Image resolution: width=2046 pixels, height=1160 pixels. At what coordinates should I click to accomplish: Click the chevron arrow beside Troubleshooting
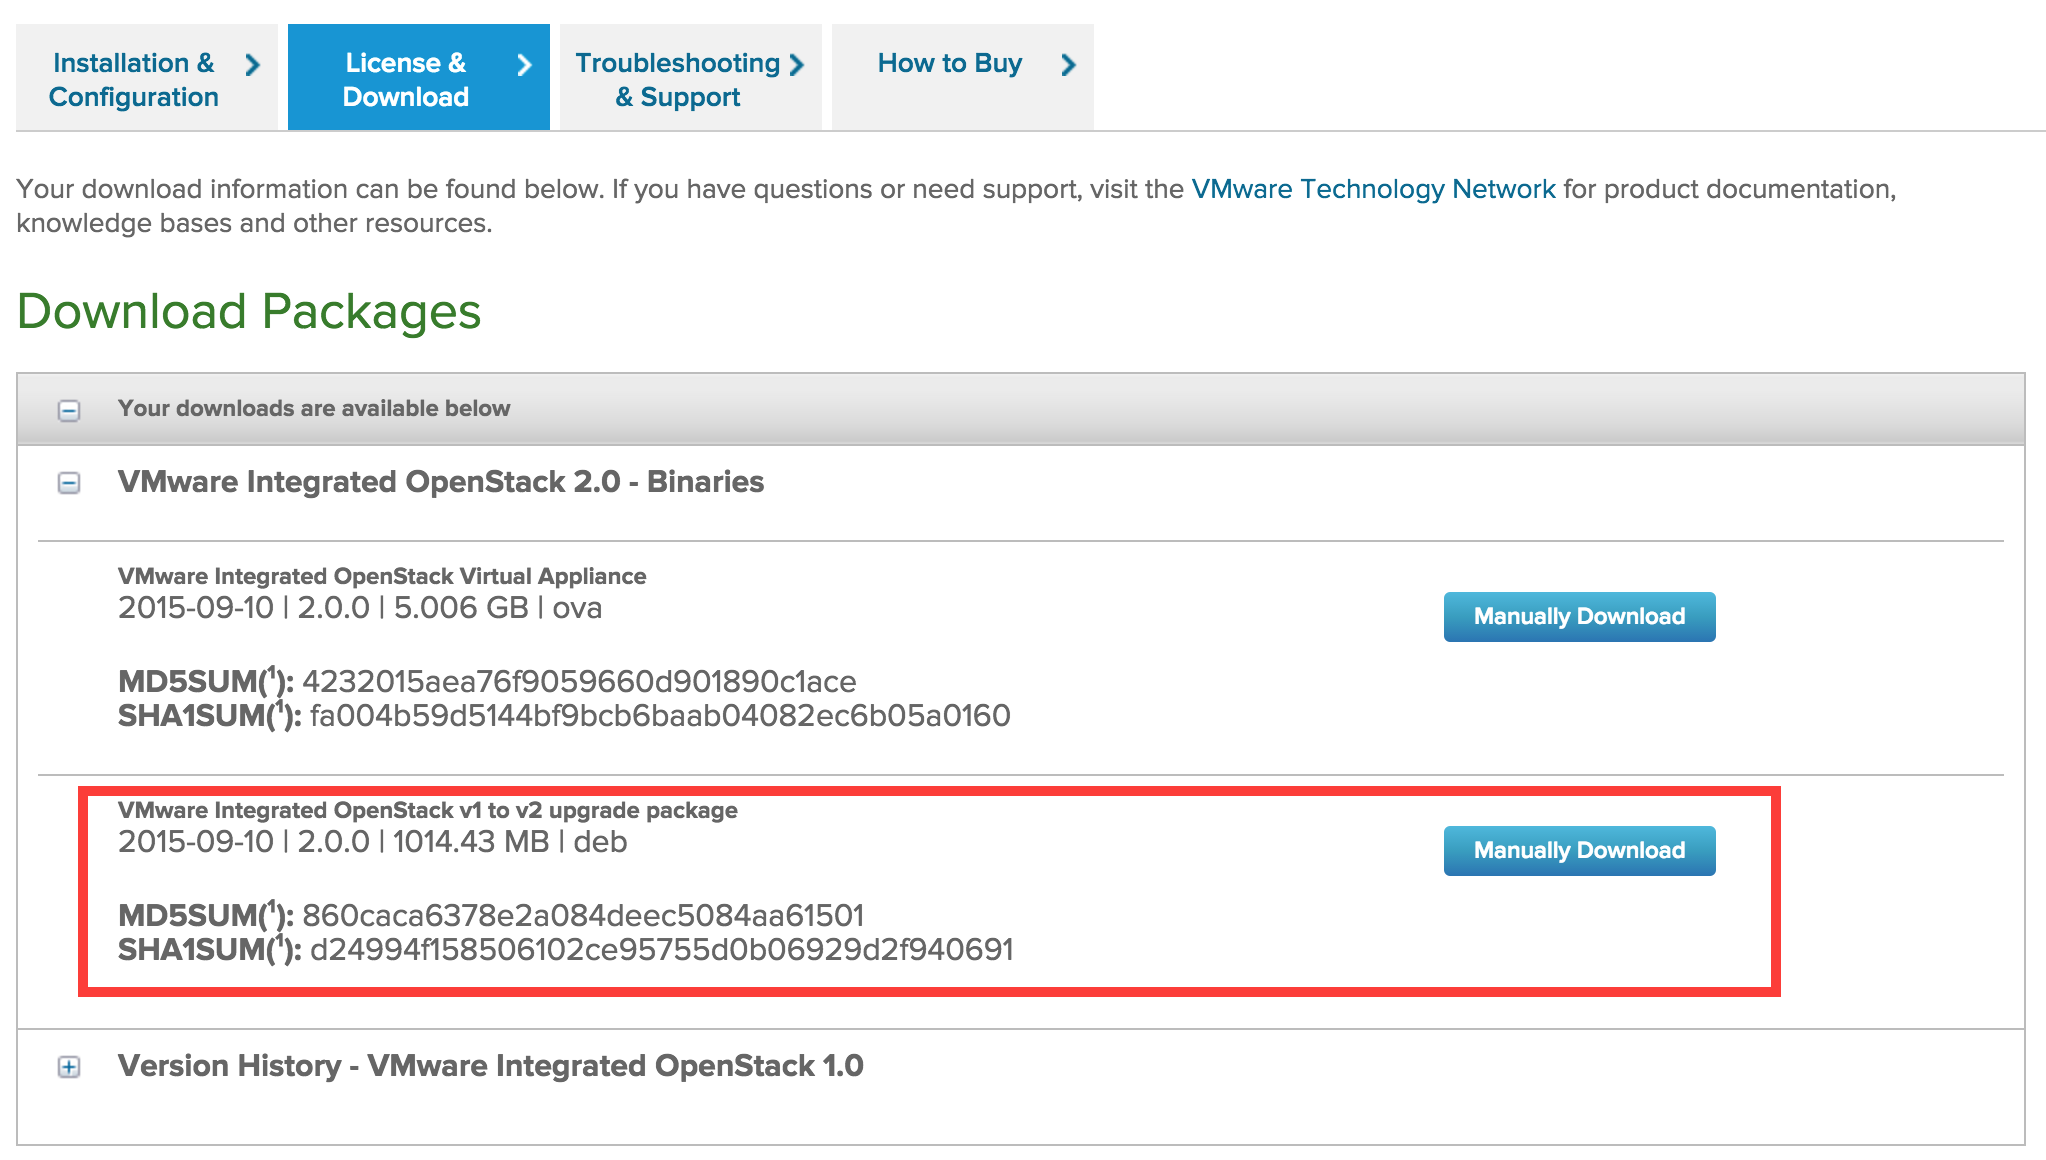(797, 65)
